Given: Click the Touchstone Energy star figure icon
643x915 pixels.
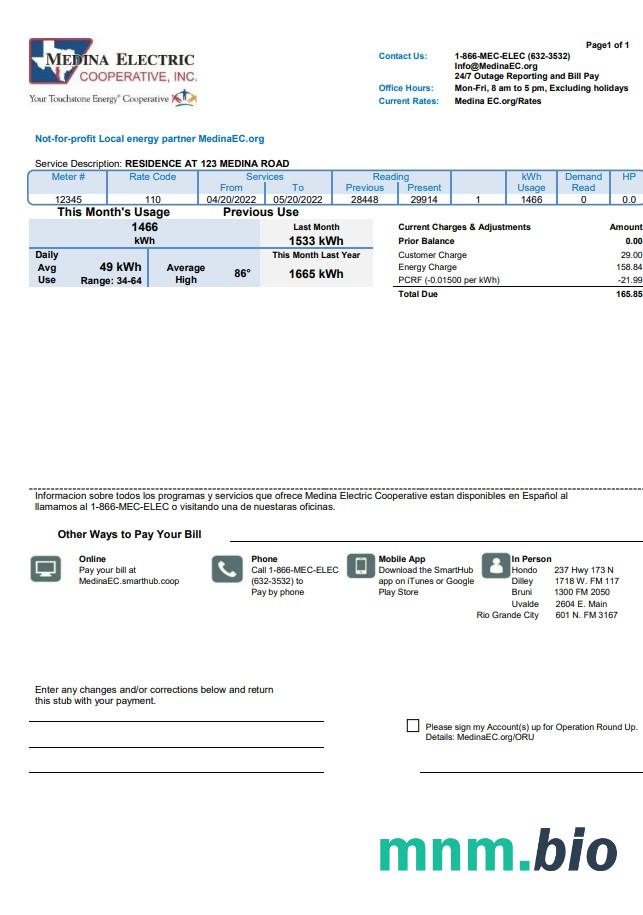Looking at the screenshot, I should [x=185, y=98].
